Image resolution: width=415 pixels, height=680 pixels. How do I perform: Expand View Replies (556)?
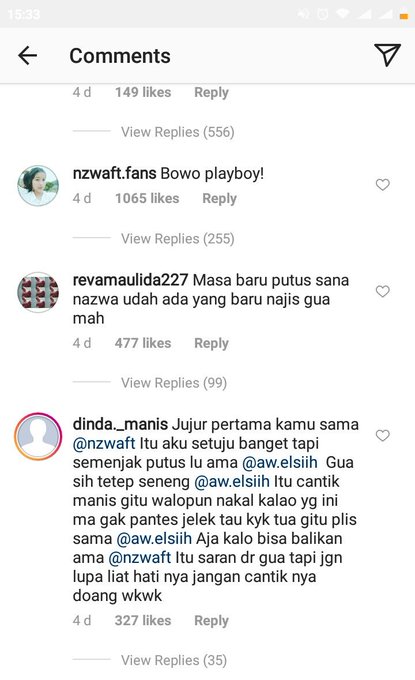pyautogui.click(x=177, y=132)
